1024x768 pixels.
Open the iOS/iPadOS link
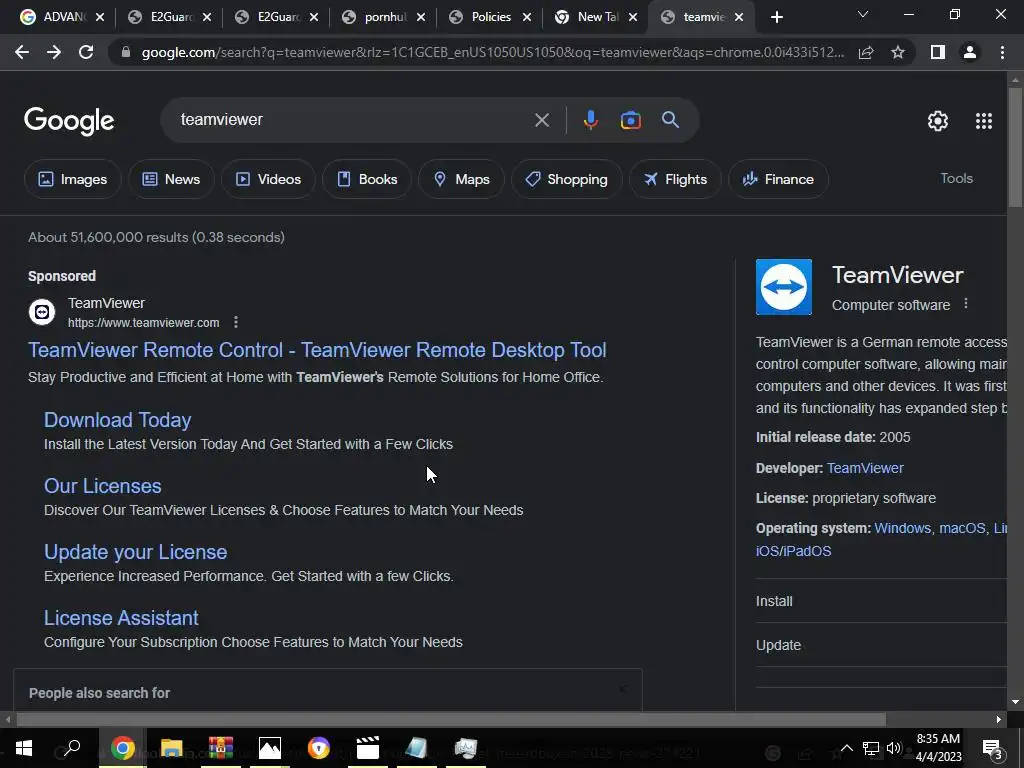coord(793,551)
